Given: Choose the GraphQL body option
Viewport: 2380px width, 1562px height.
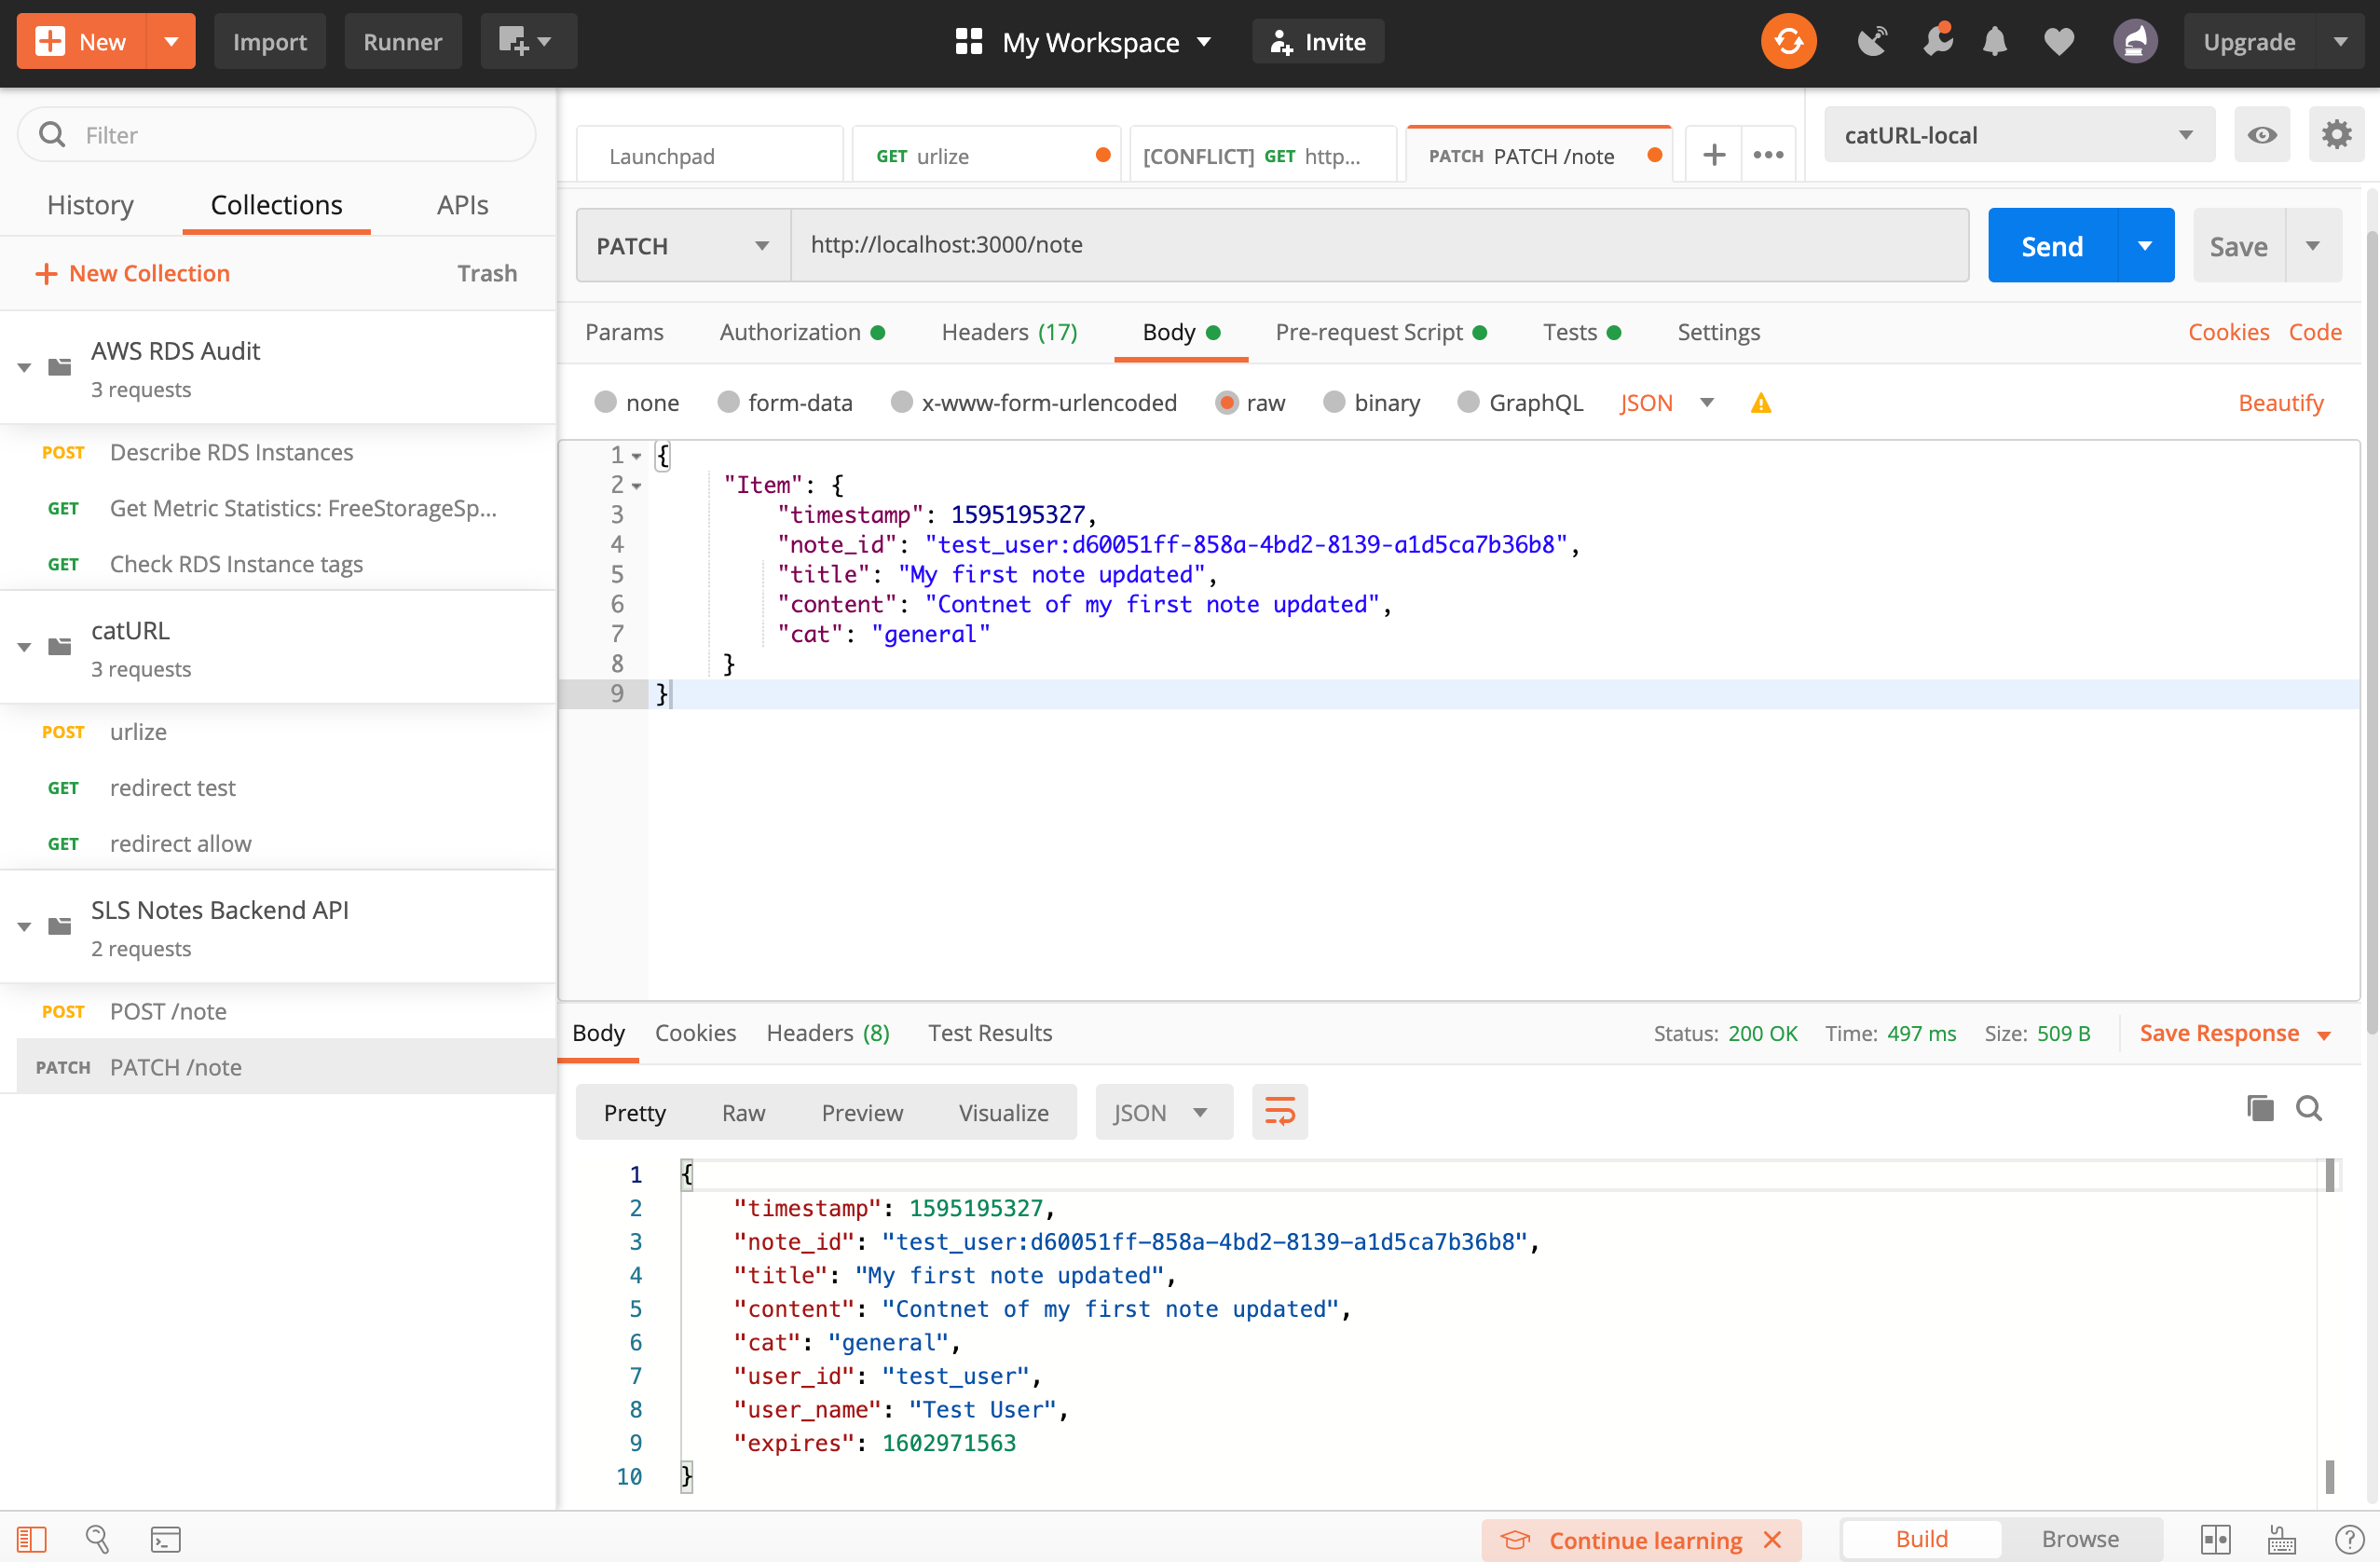Looking at the screenshot, I should pos(1467,402).
